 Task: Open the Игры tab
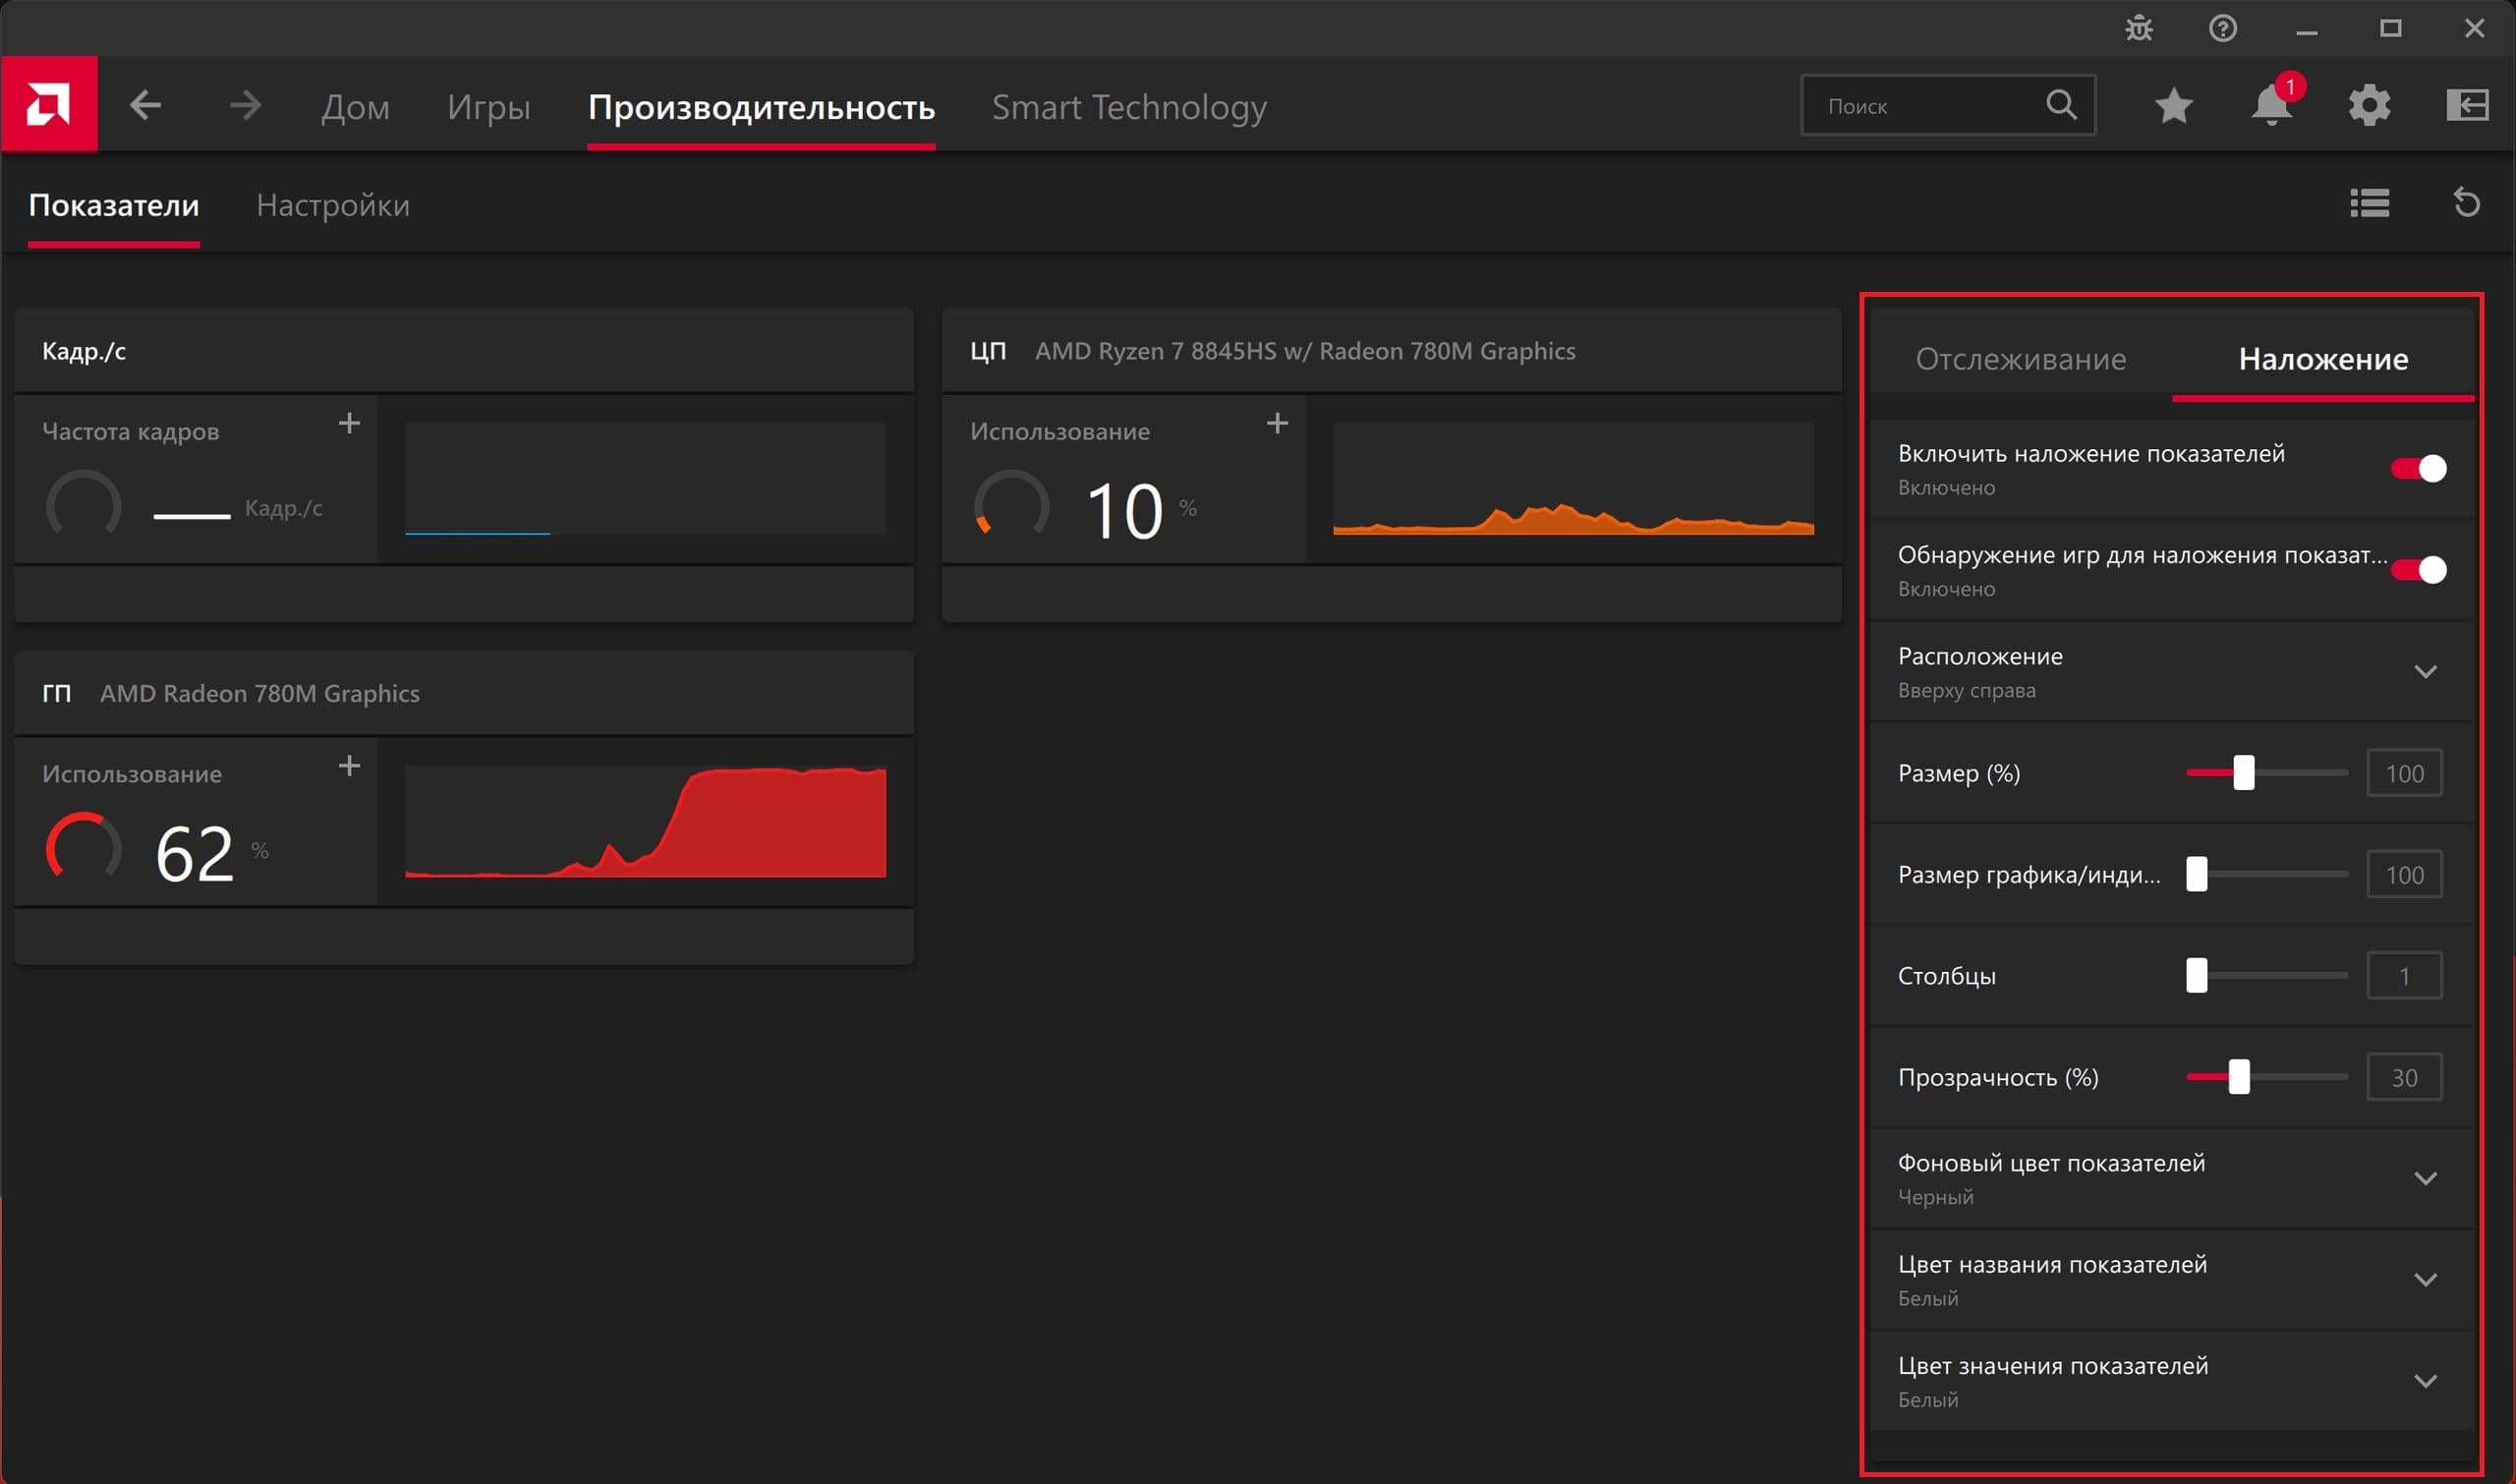(489, 107)
